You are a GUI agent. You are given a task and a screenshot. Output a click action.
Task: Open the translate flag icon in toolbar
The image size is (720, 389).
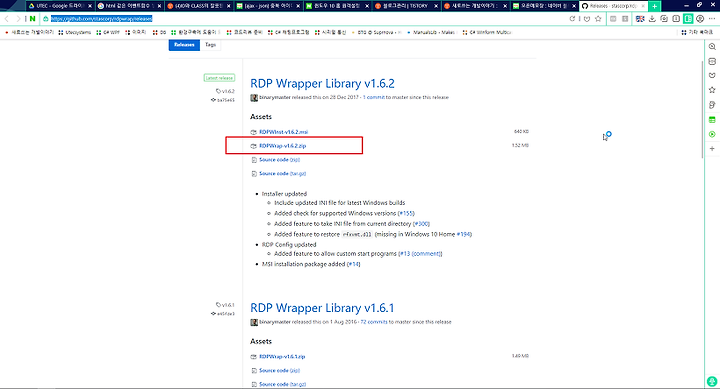(x=640, y=19)
